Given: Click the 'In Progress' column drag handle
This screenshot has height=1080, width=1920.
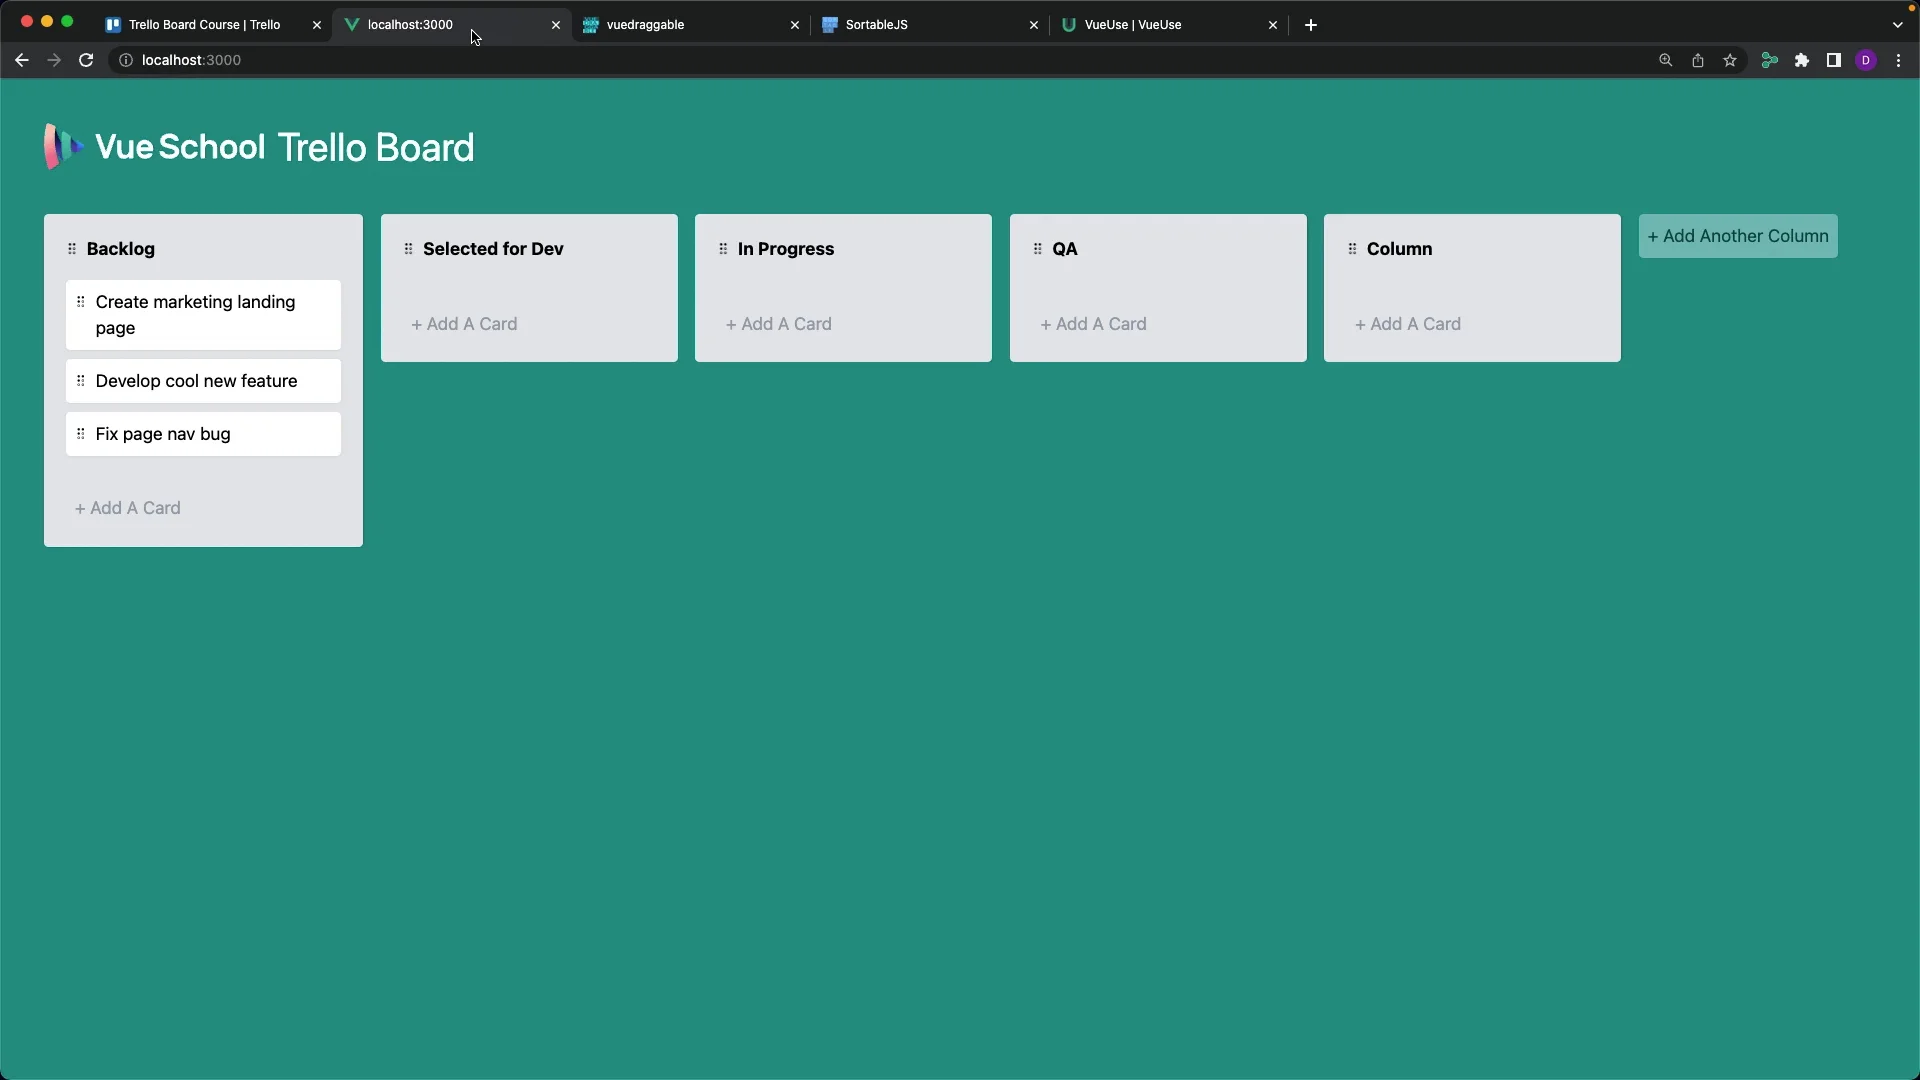Looking at the screenshot, I should [723, 249].
